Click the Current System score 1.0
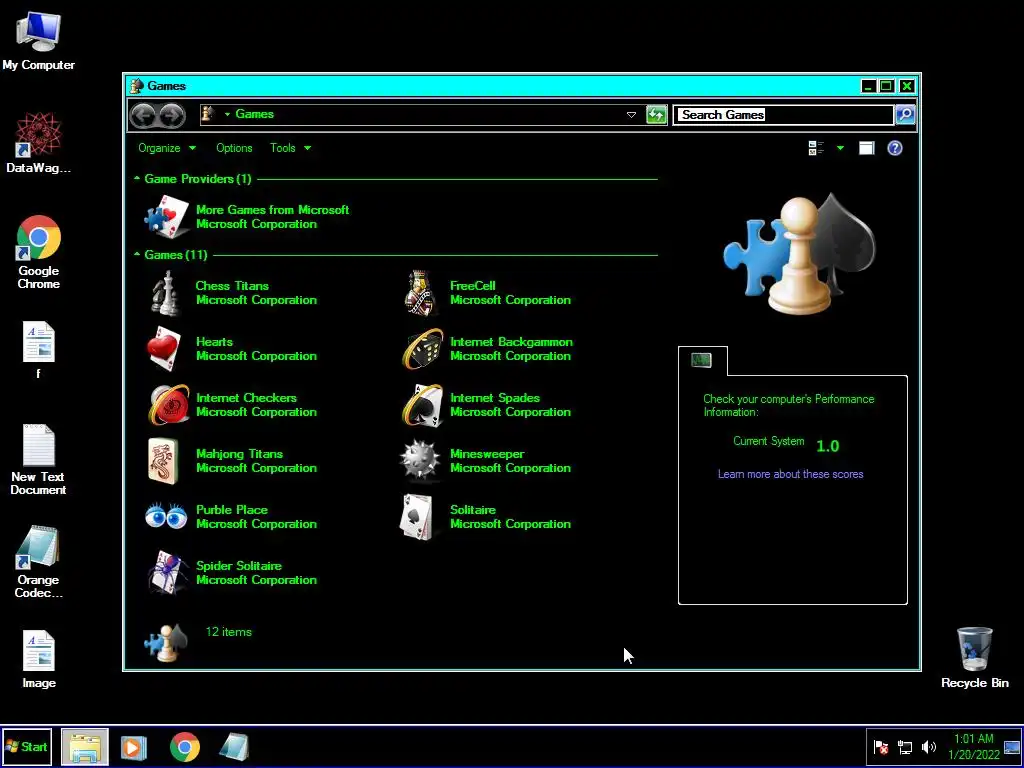1024x768 pixels. pos(827,446)
